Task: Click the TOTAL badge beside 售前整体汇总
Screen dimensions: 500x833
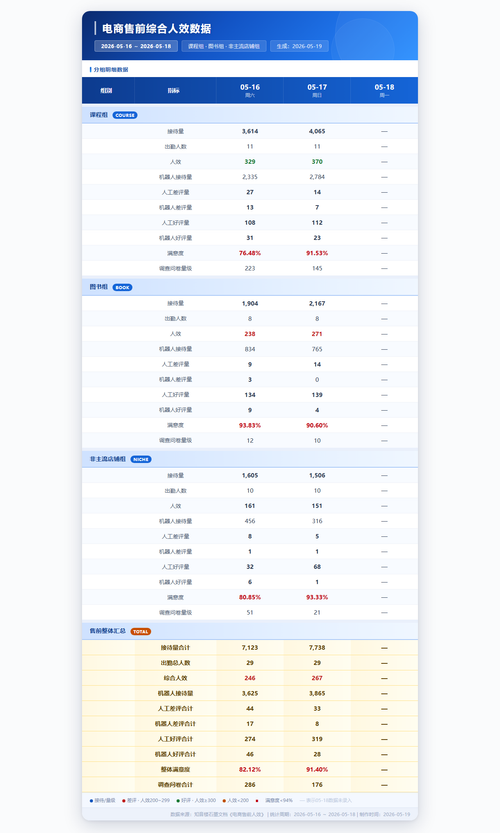Action: pyautogui.click(x=141, y=632)
